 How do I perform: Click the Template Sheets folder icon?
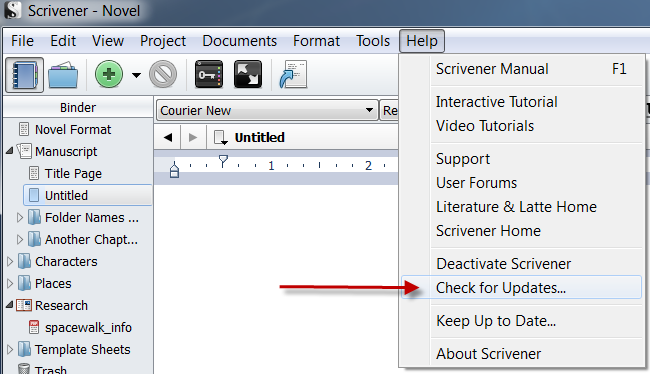25,349
